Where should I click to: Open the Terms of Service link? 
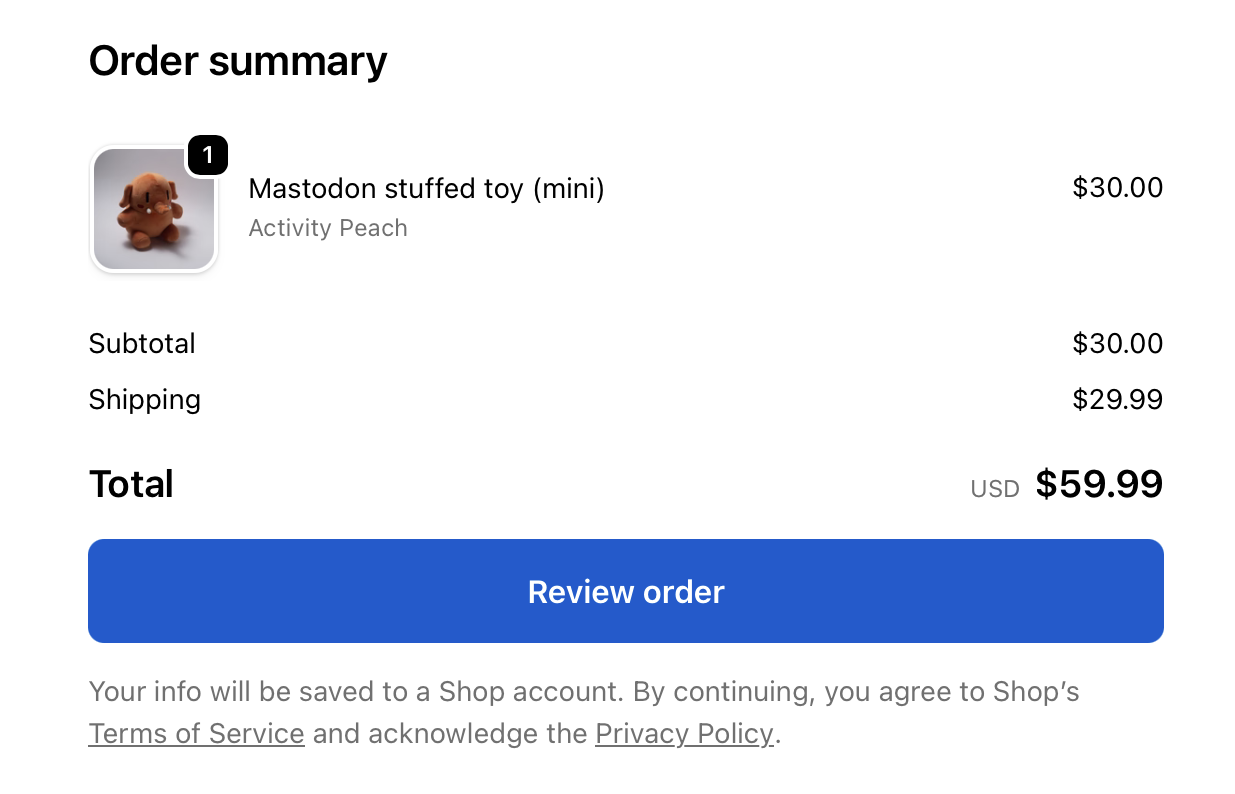tap(196, 734)
